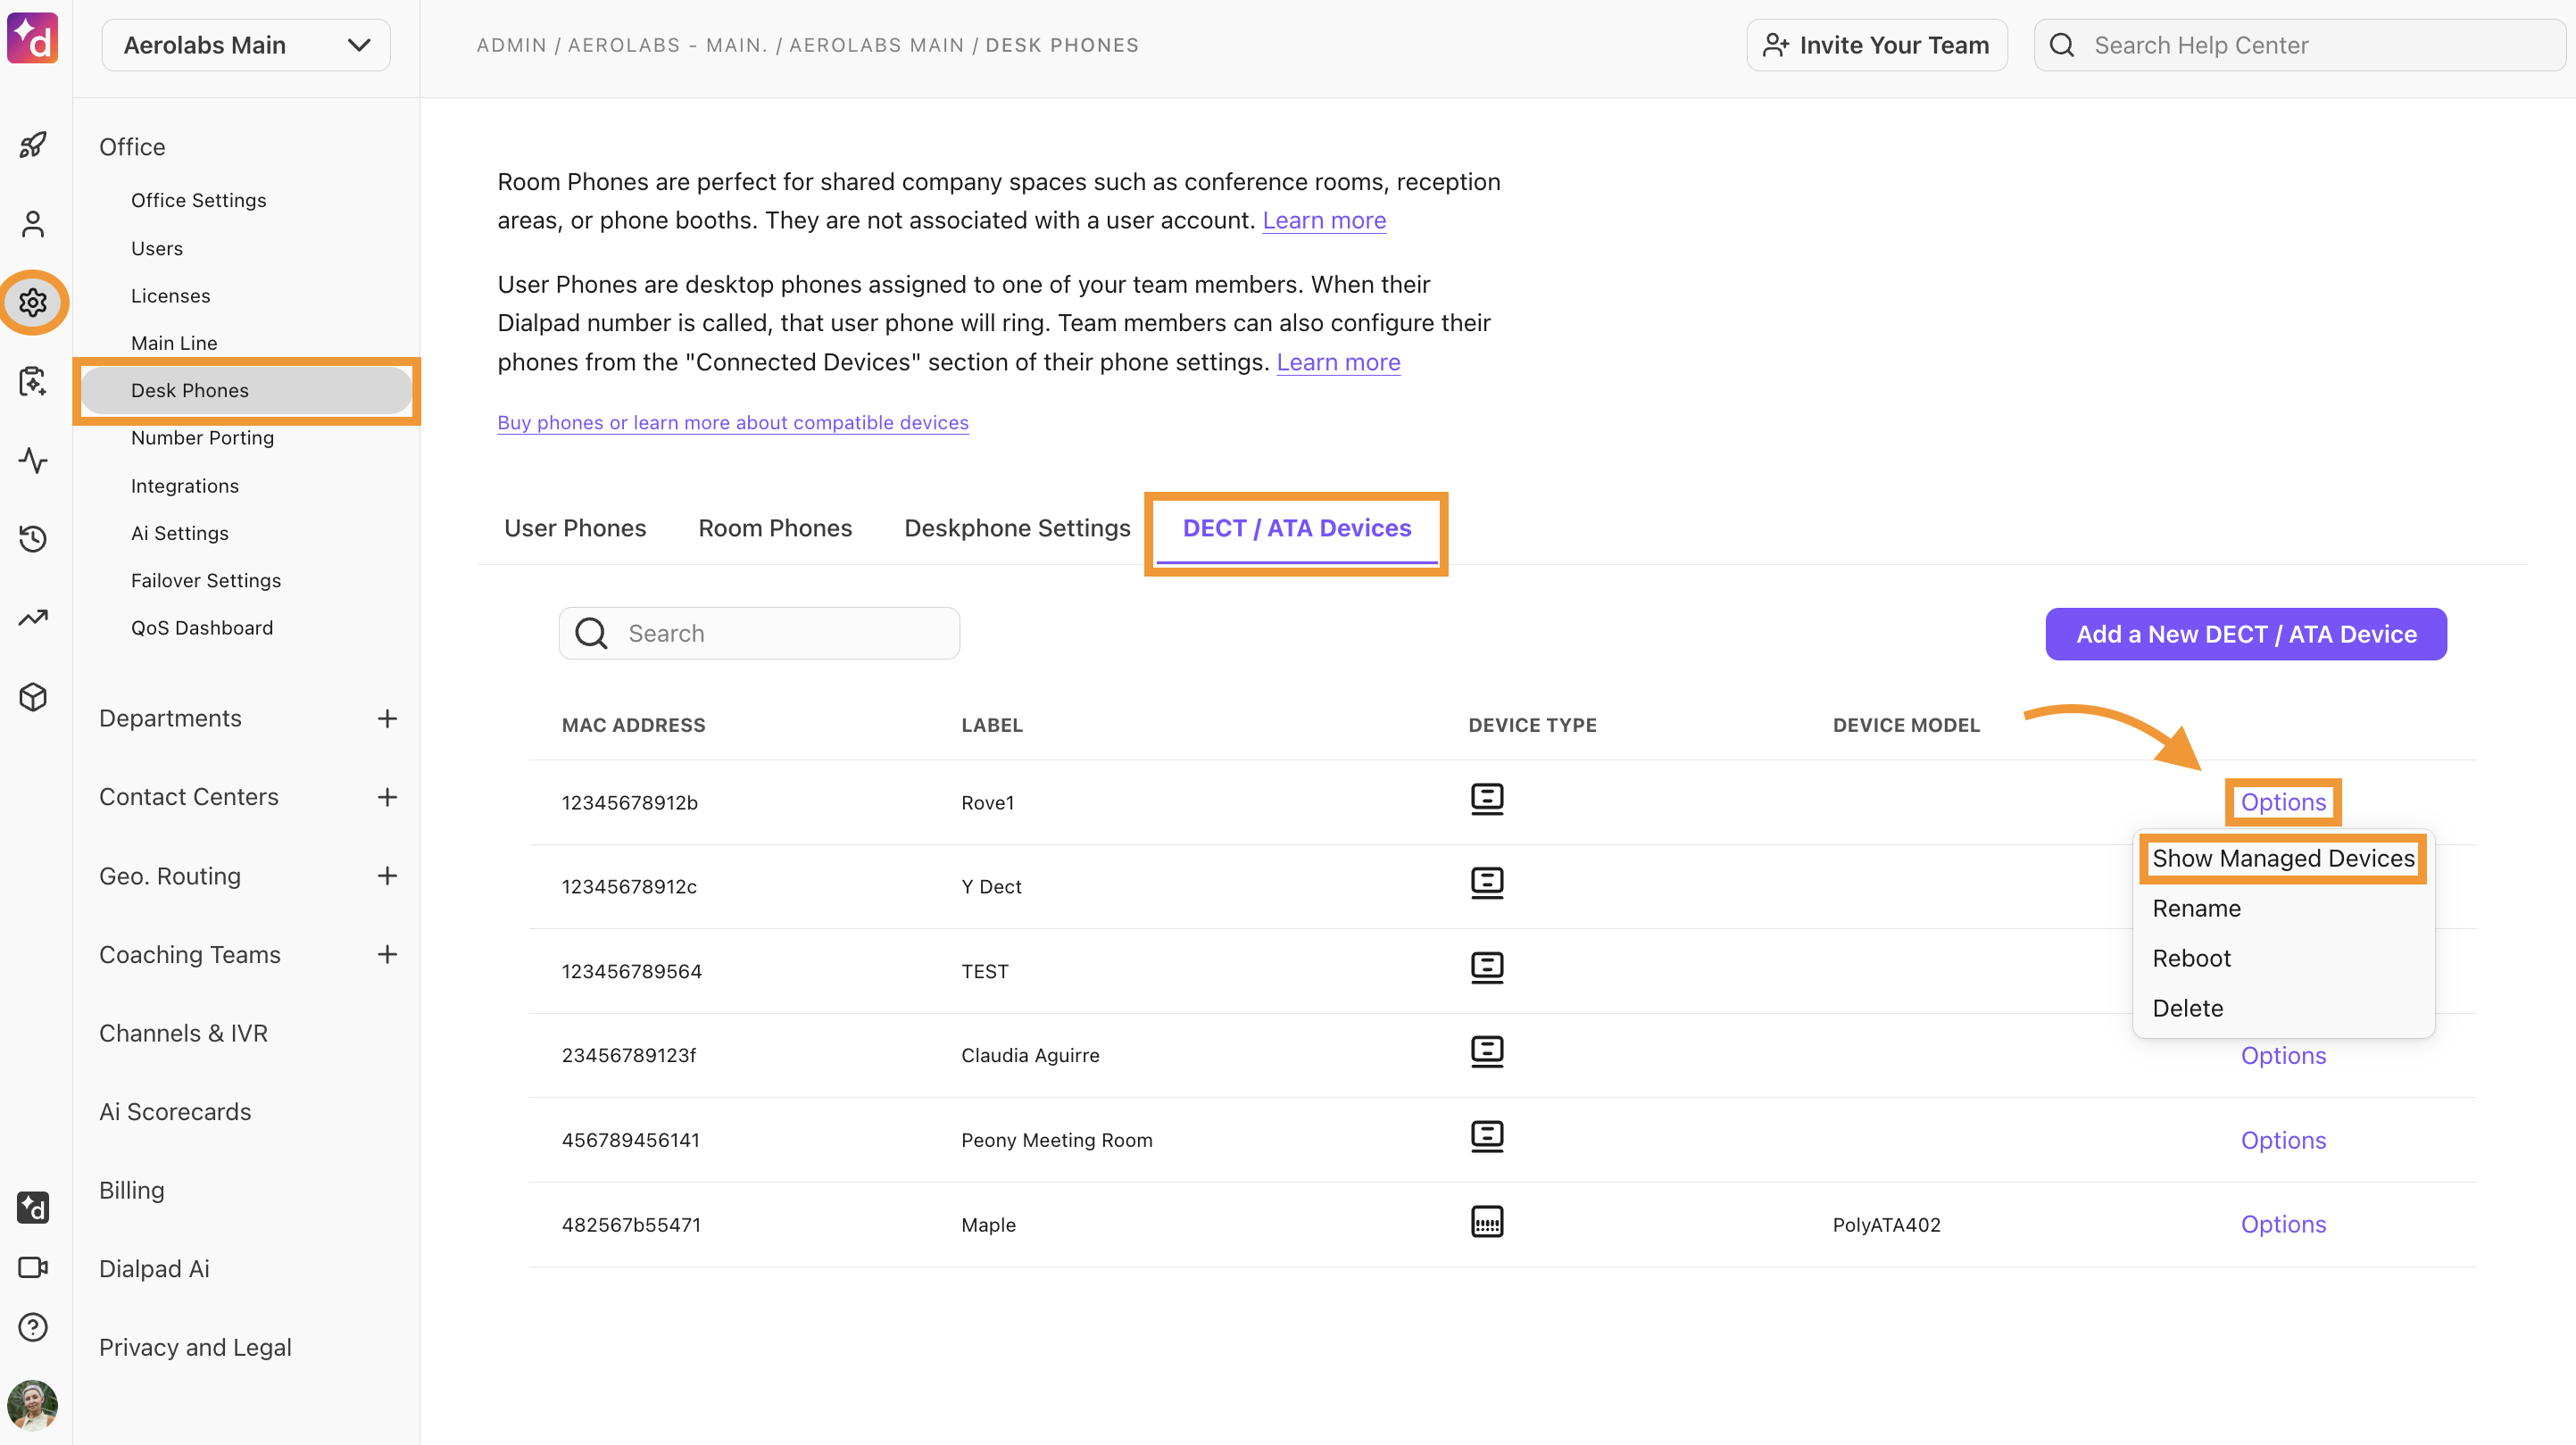The width and height of the screenshot is (2576, 1445).
Task: Open Main Line in the sidebar
Action: pos(174,343)
